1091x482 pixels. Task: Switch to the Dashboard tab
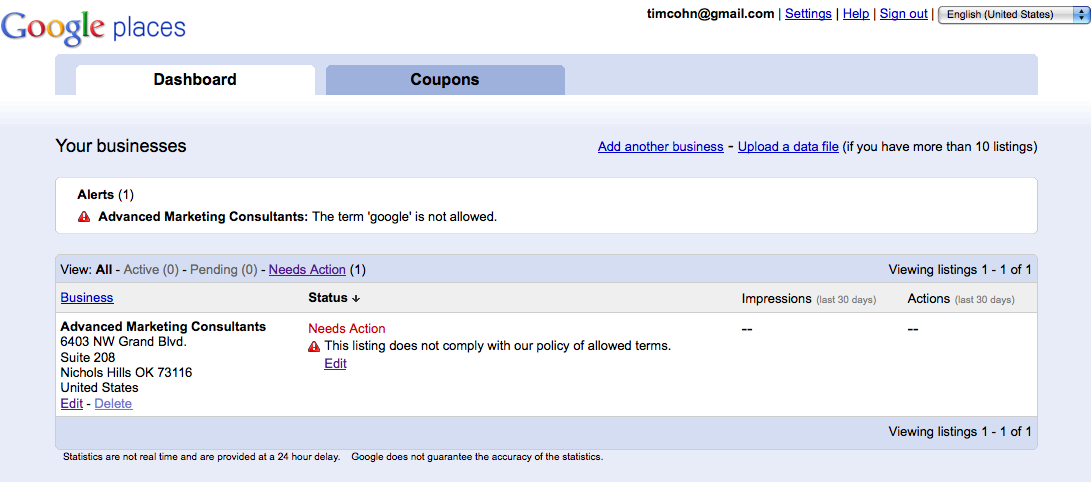coord(195,80)
